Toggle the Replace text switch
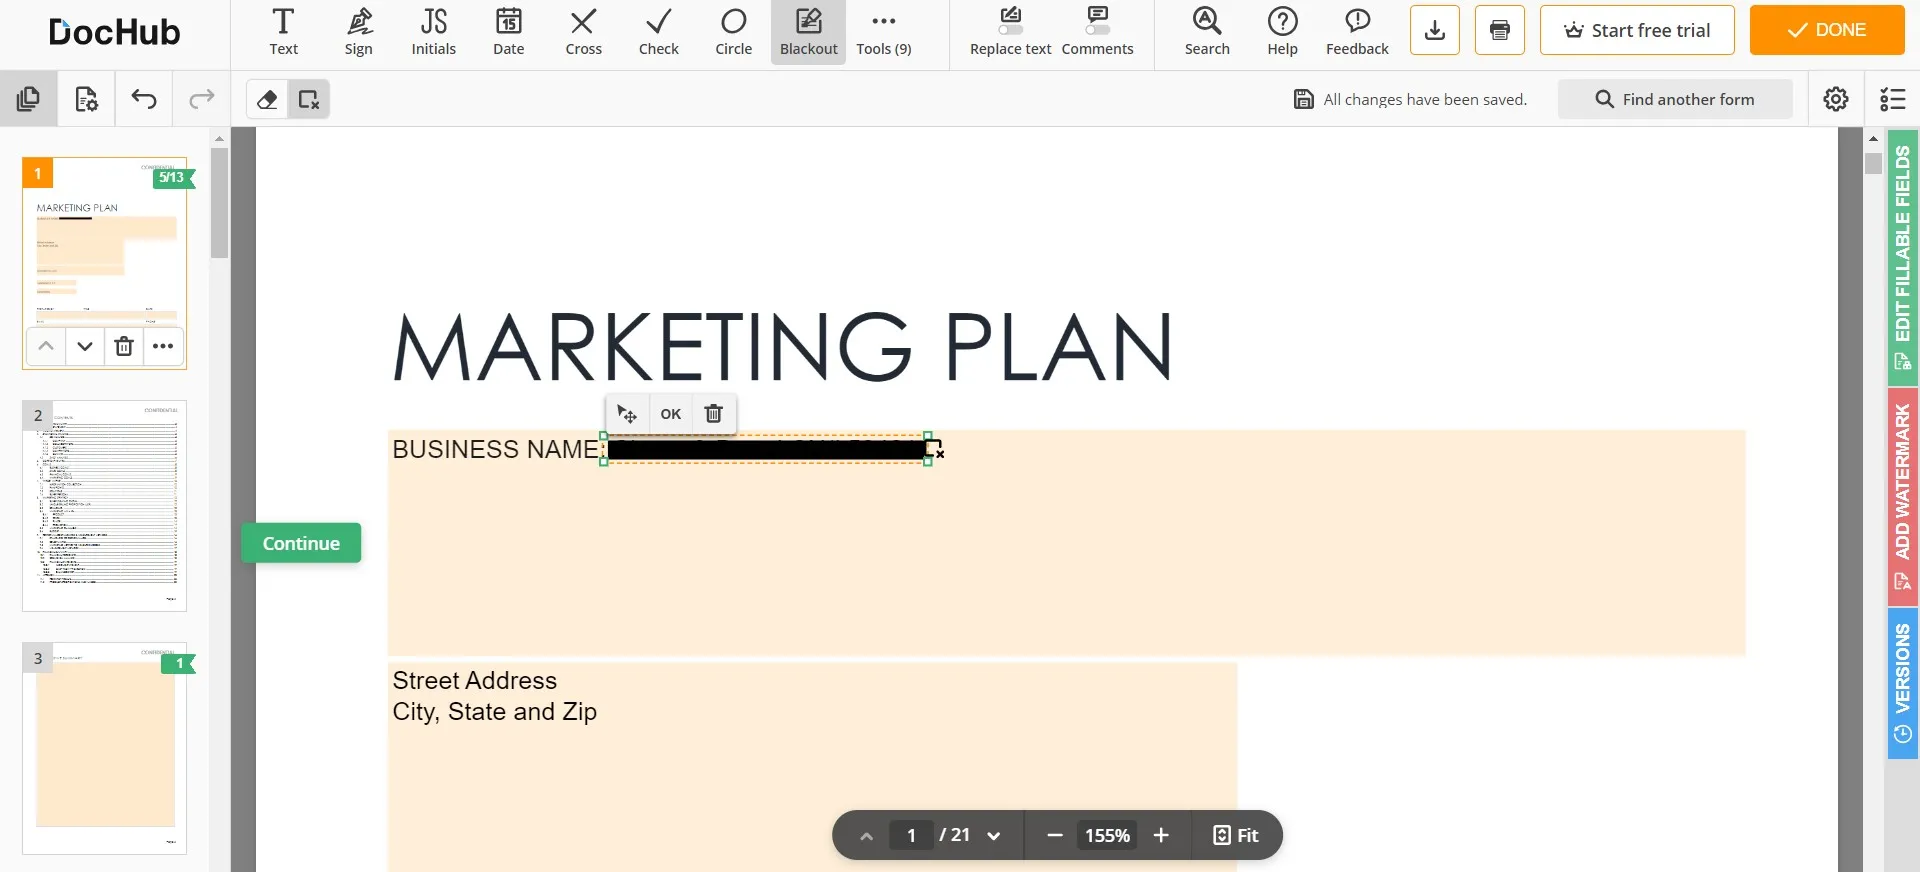This screenshot has width=1920, height=872. tap(1011, 32)
